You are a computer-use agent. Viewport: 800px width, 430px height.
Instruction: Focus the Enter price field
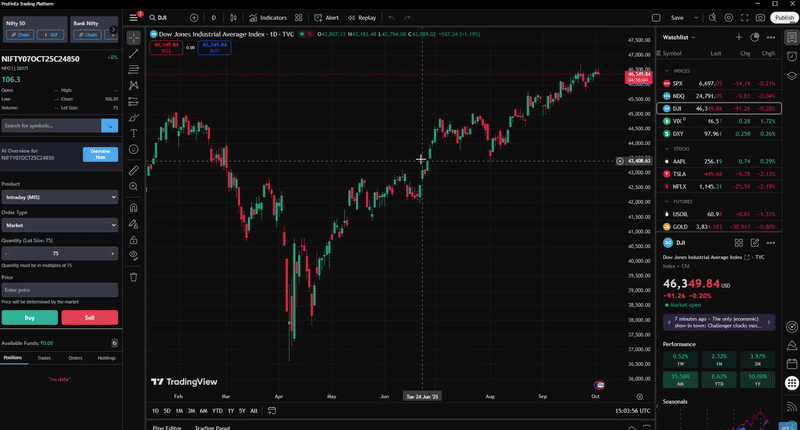[x=60, y=290]
